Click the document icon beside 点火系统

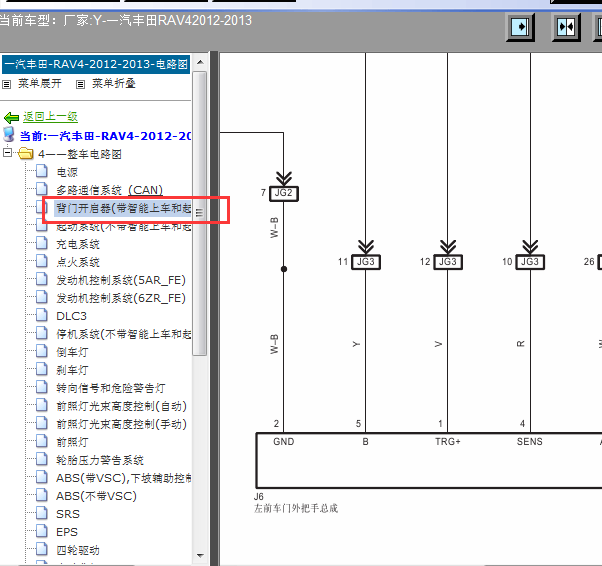[x=42, y=261]
